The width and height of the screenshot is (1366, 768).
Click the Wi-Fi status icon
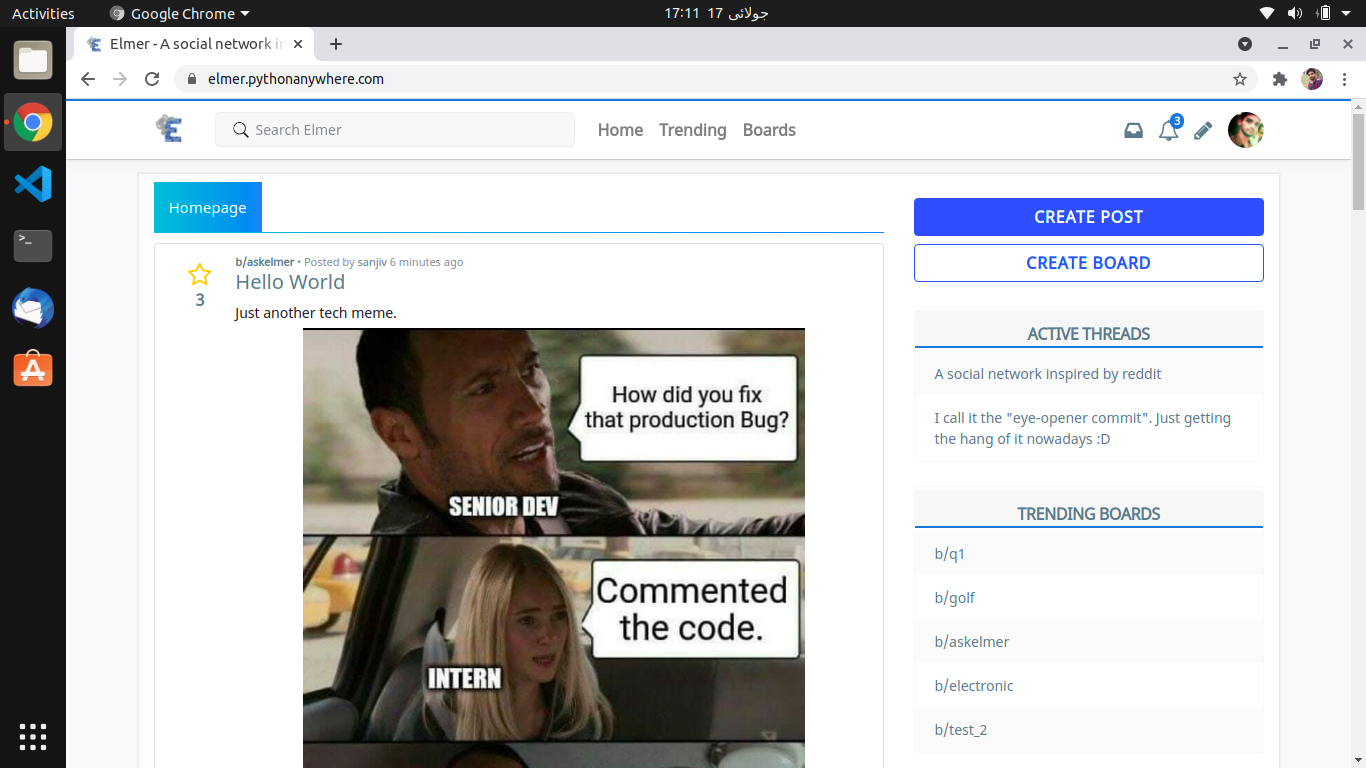coord(1267,13)
